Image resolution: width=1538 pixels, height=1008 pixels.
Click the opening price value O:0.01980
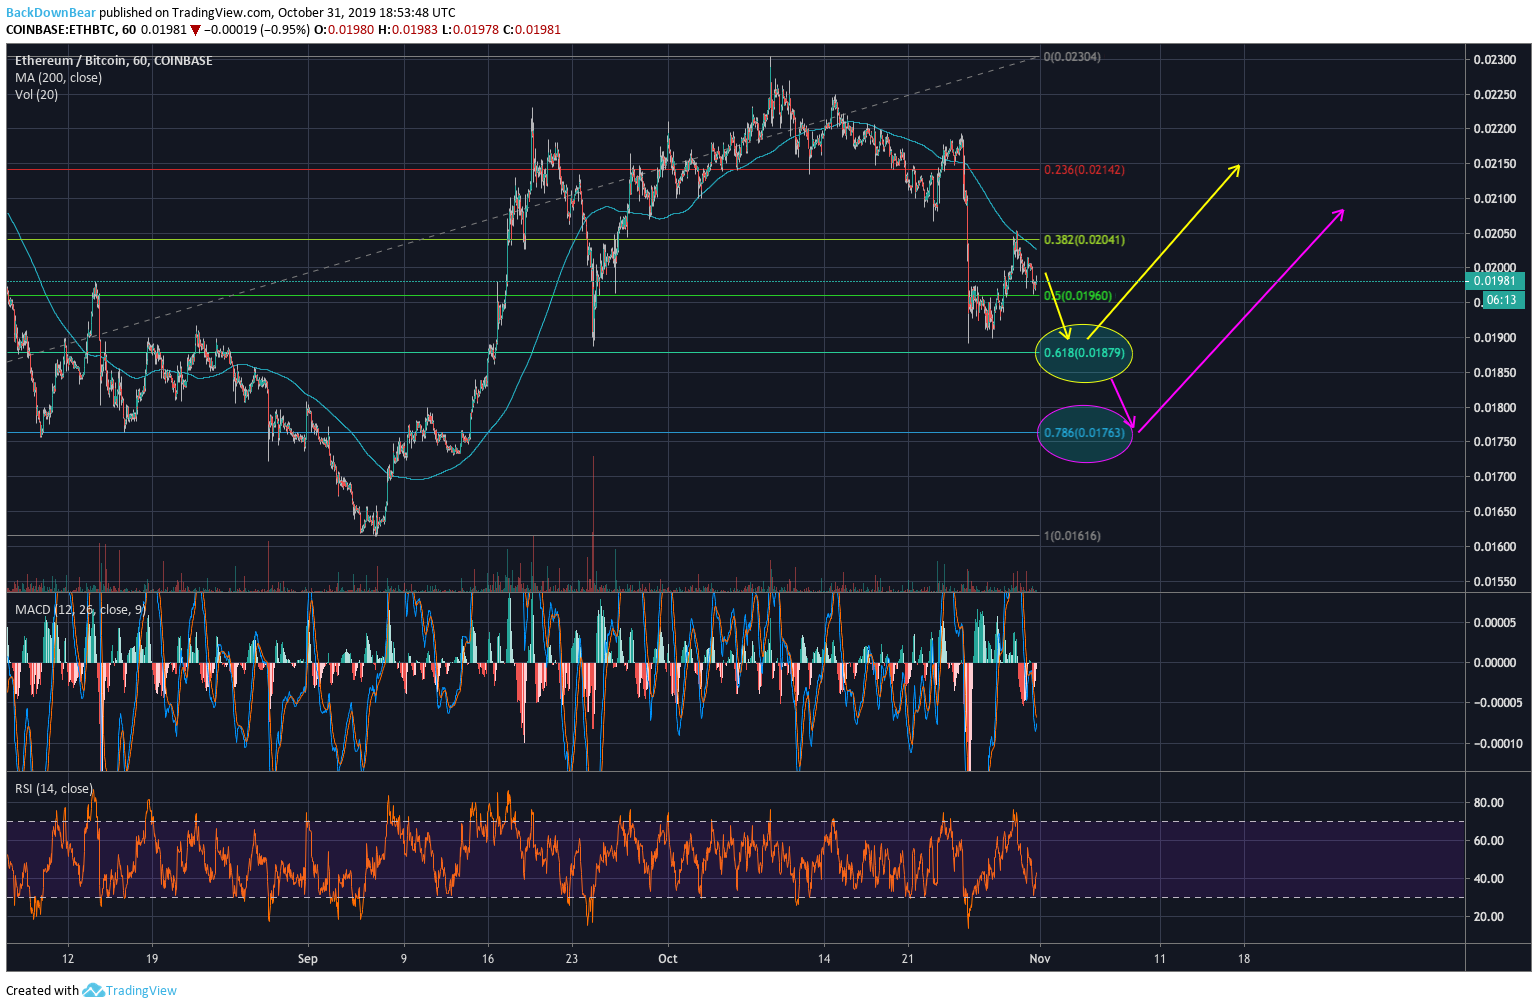[x=344, y=30]
